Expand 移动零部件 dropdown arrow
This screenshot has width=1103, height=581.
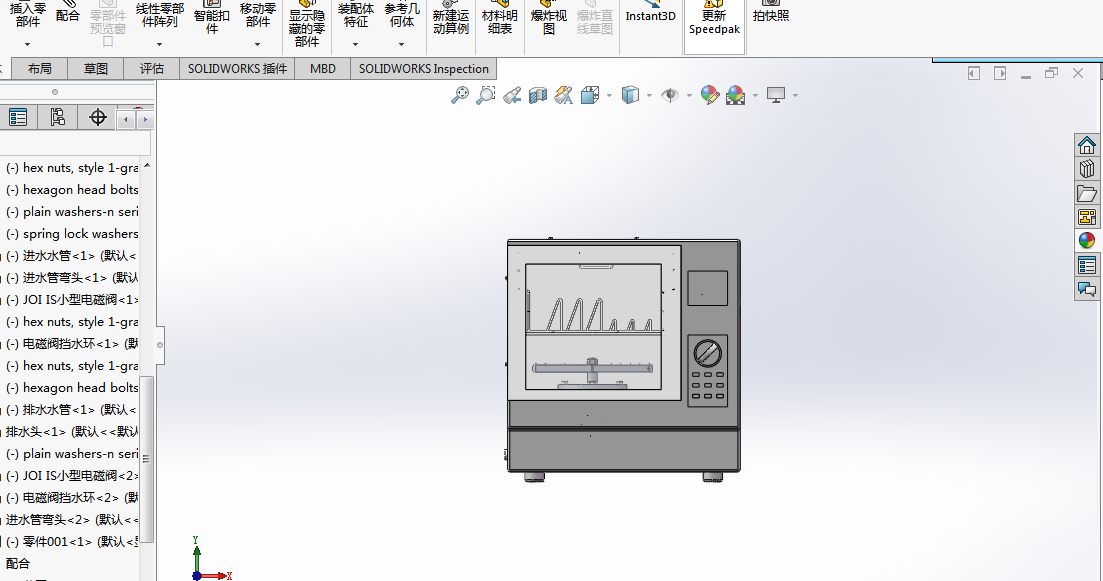[257, 44]
